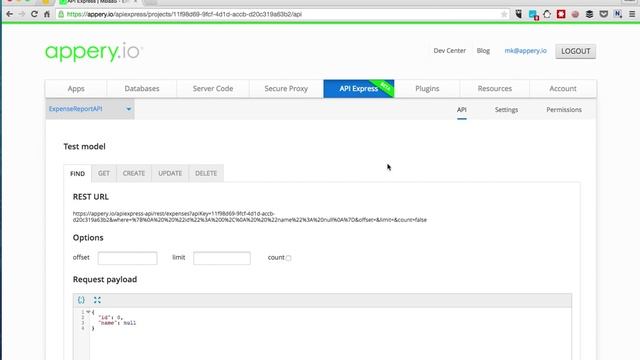640x360 pixels.
Task: Open the Blog link
Action: pyautogui.click(x=483, y=51)
